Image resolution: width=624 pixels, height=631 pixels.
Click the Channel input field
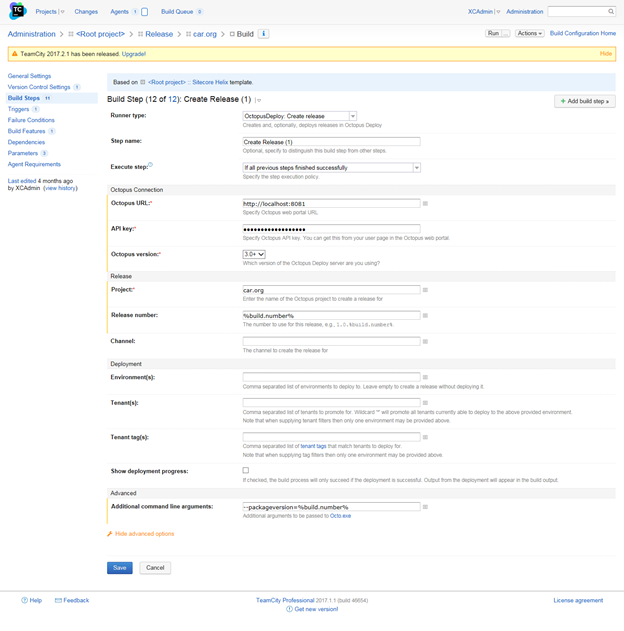coord(332,341)
